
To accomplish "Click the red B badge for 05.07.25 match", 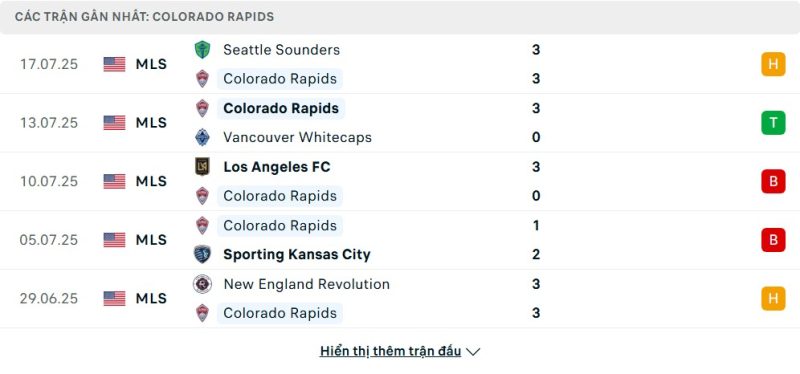I will point(773,240).
